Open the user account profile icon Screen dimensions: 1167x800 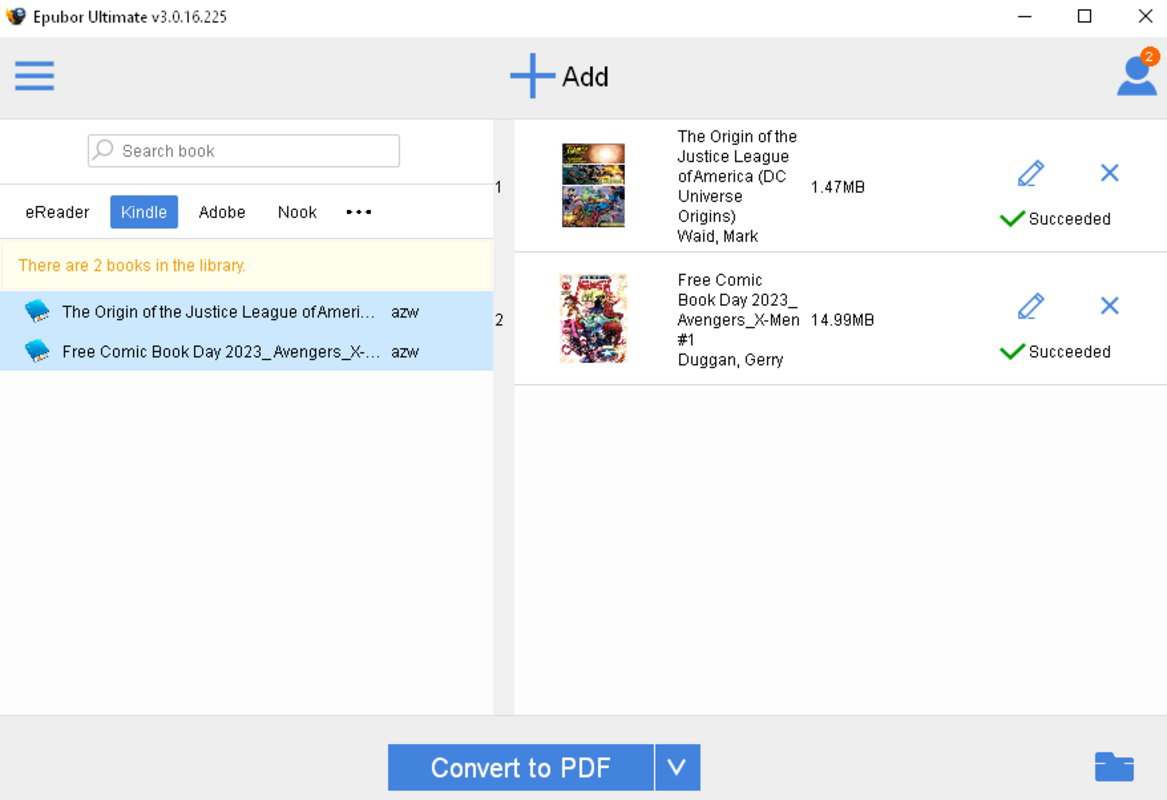click(x=1135, y=75)
